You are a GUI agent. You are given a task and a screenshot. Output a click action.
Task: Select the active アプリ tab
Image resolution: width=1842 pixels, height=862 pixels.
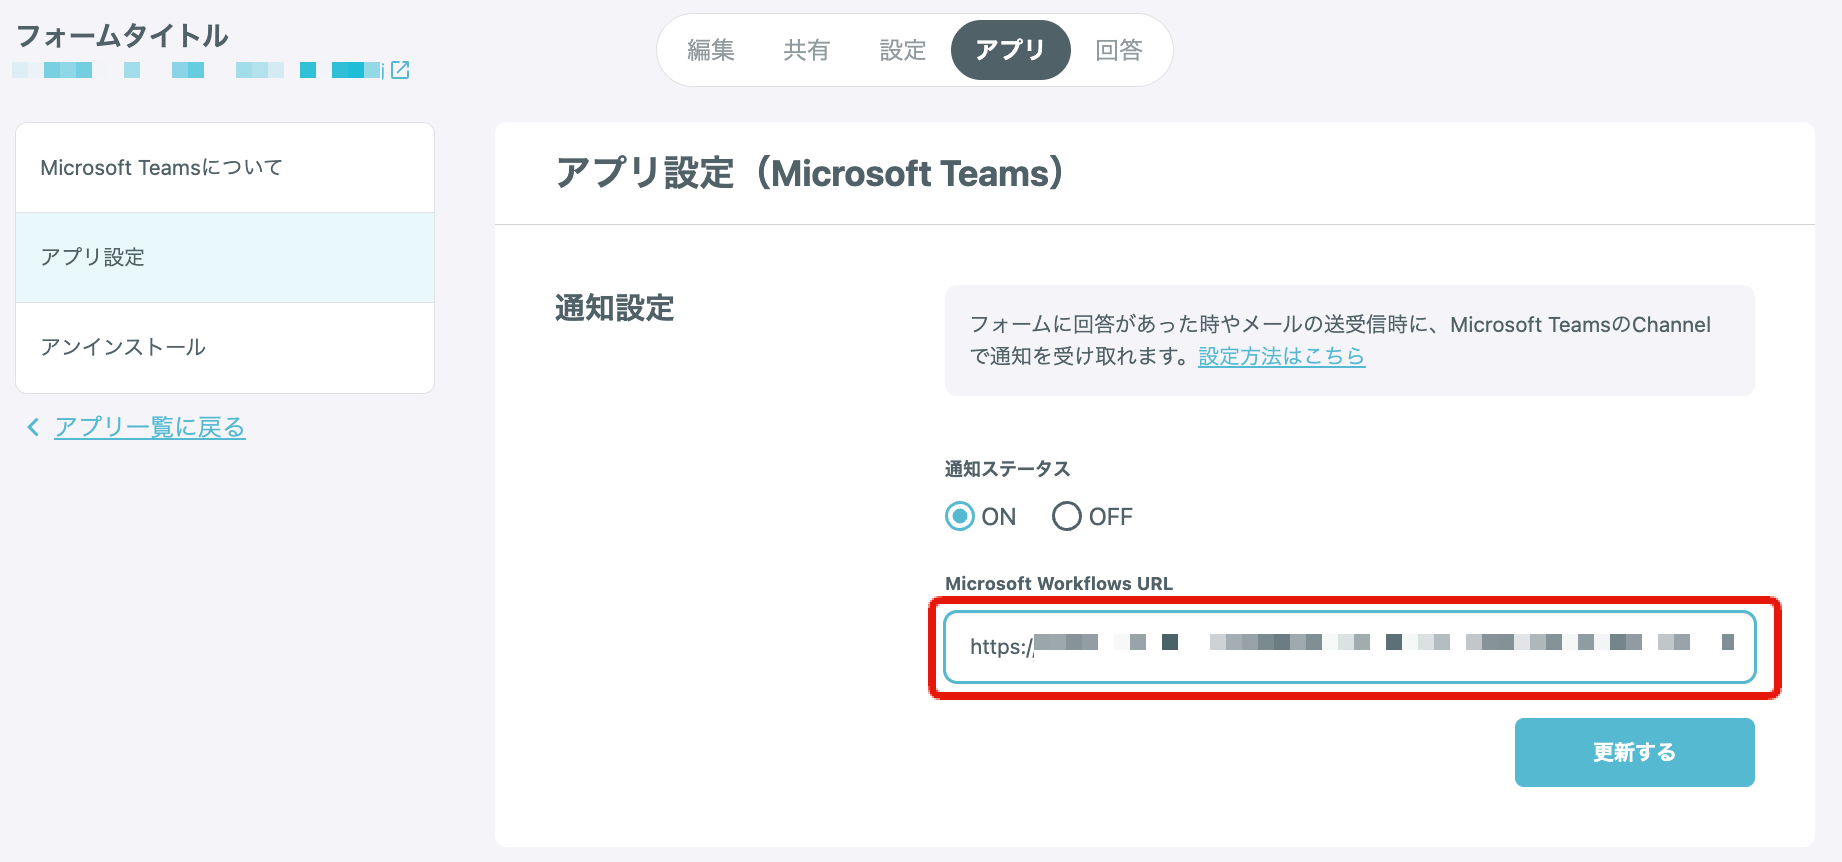[1010, 50]
